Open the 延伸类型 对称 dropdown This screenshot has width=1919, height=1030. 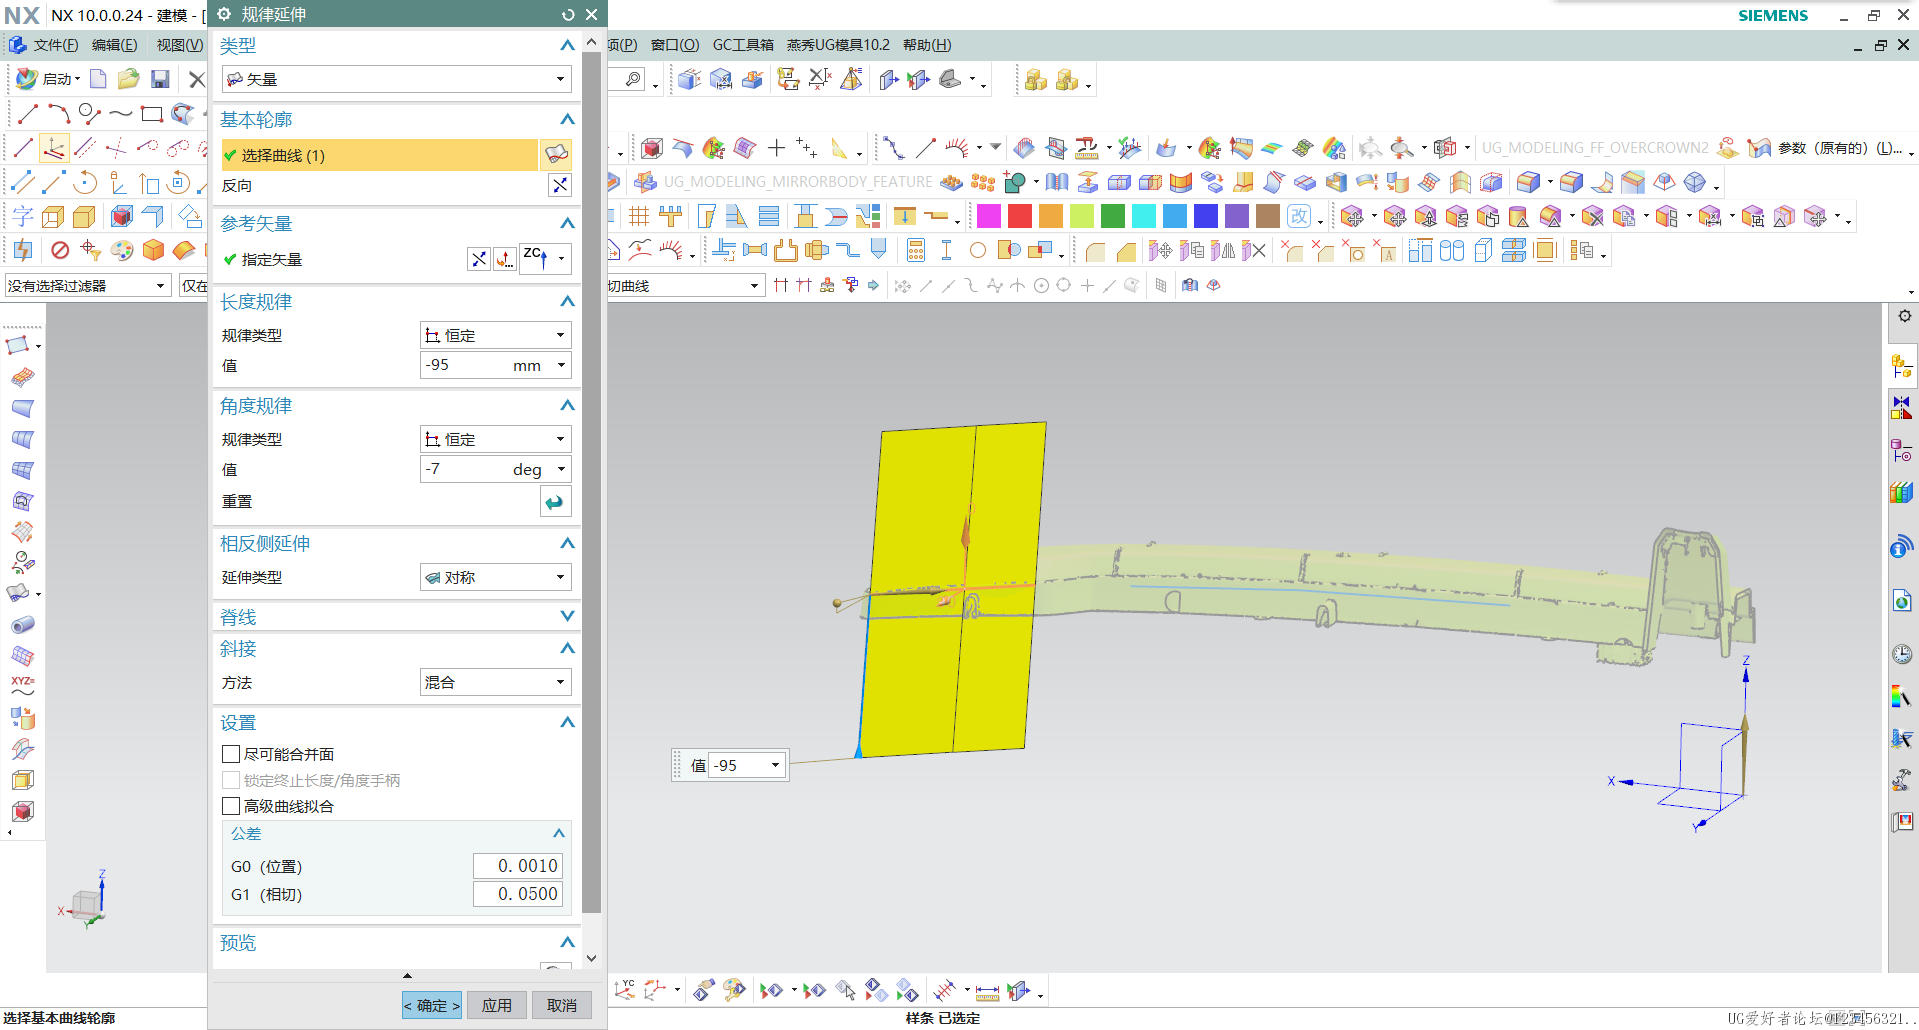pyautogui.click(x=496, y=577)
